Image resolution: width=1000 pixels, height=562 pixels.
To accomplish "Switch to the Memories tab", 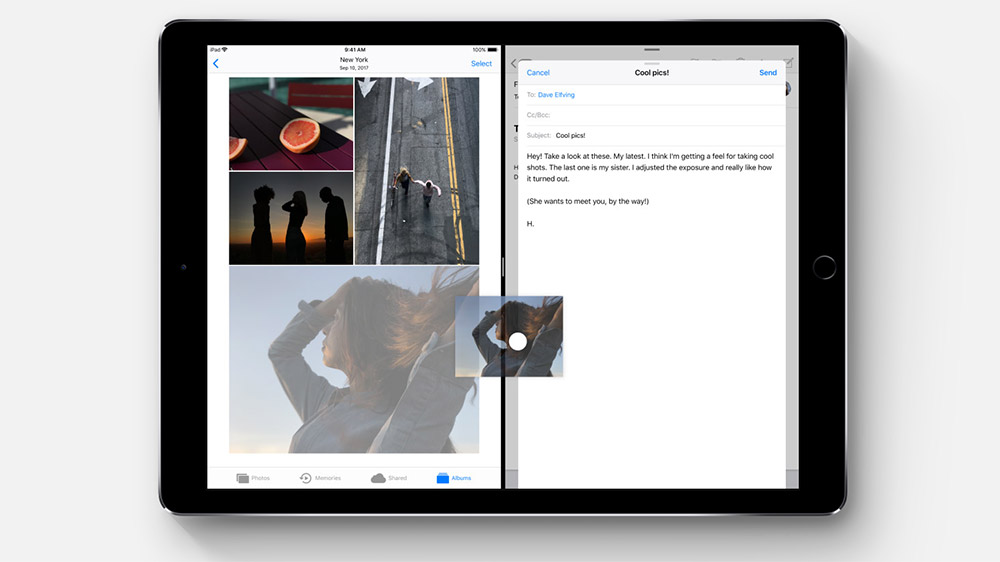I will click(320, 478).
